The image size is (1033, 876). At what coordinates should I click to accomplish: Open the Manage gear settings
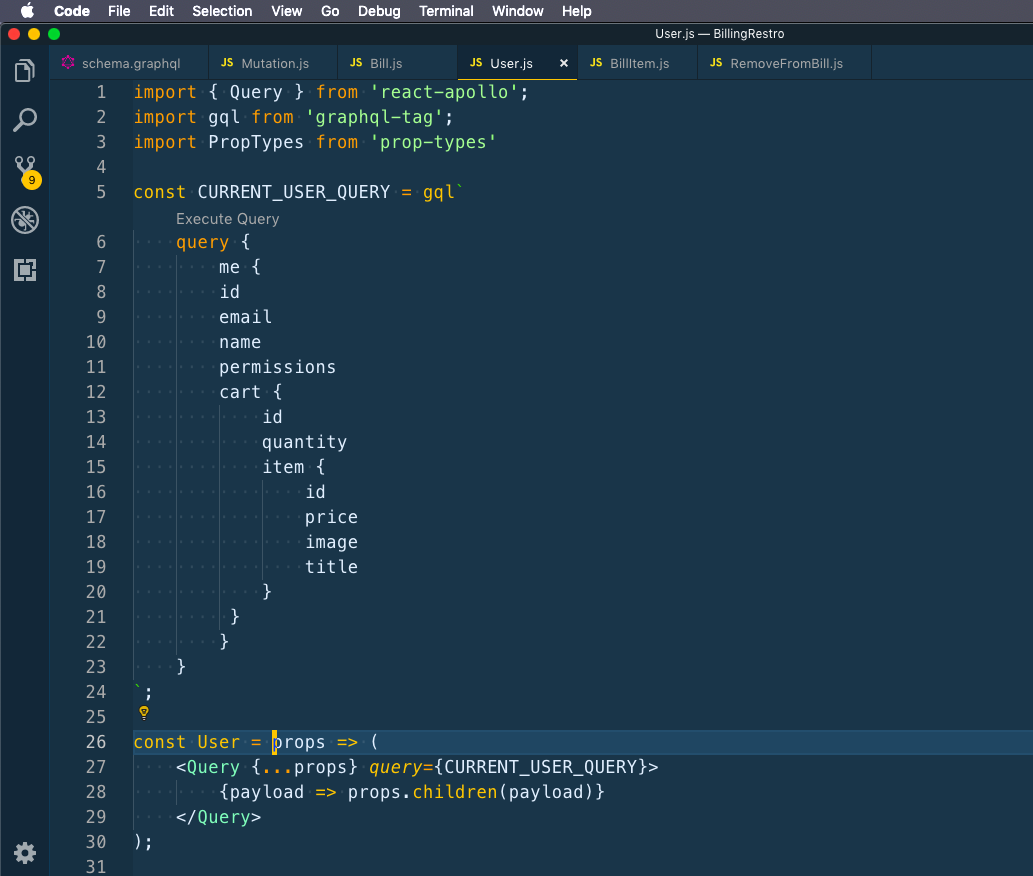click(x=25, y=853)
